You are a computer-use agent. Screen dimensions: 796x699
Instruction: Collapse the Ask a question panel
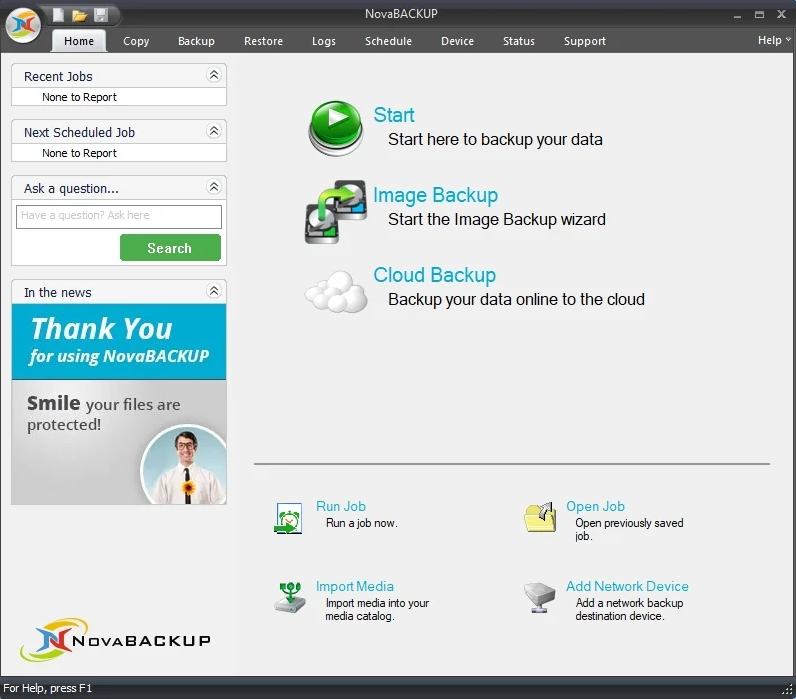[213, 187]
